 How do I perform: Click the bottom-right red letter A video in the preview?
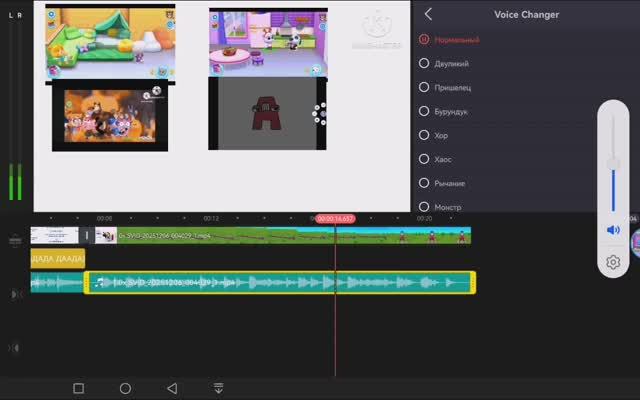[x=267, y=113]
